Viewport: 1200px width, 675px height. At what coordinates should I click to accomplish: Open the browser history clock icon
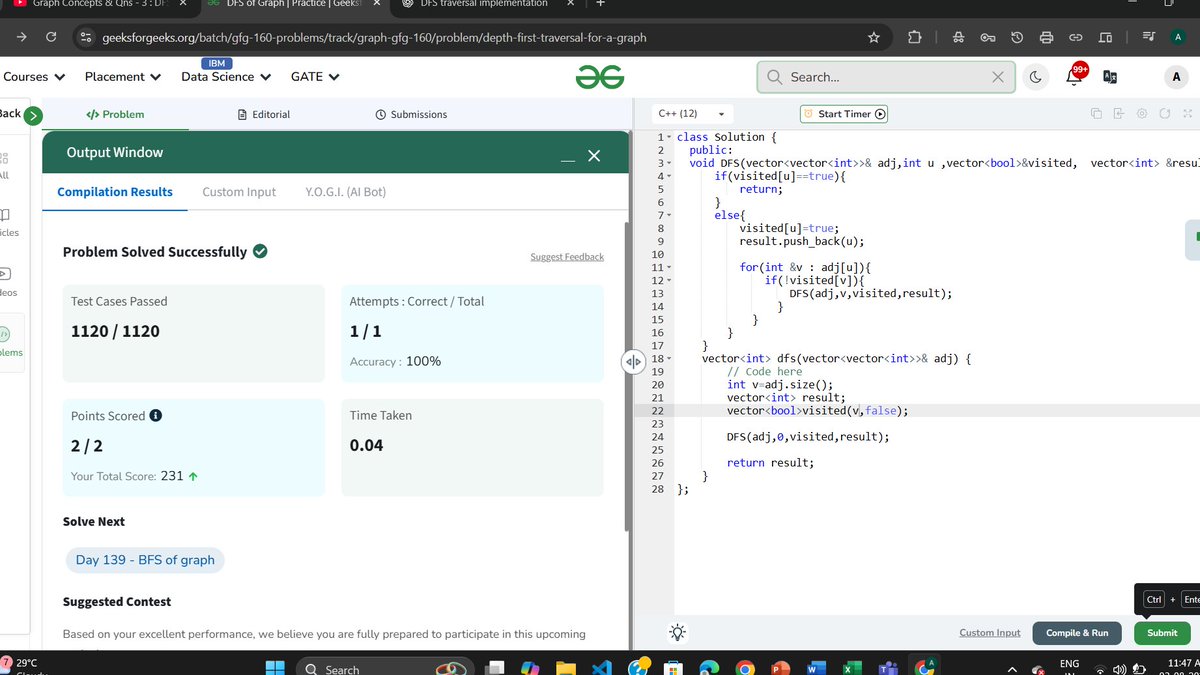(x=1017, y=38)
